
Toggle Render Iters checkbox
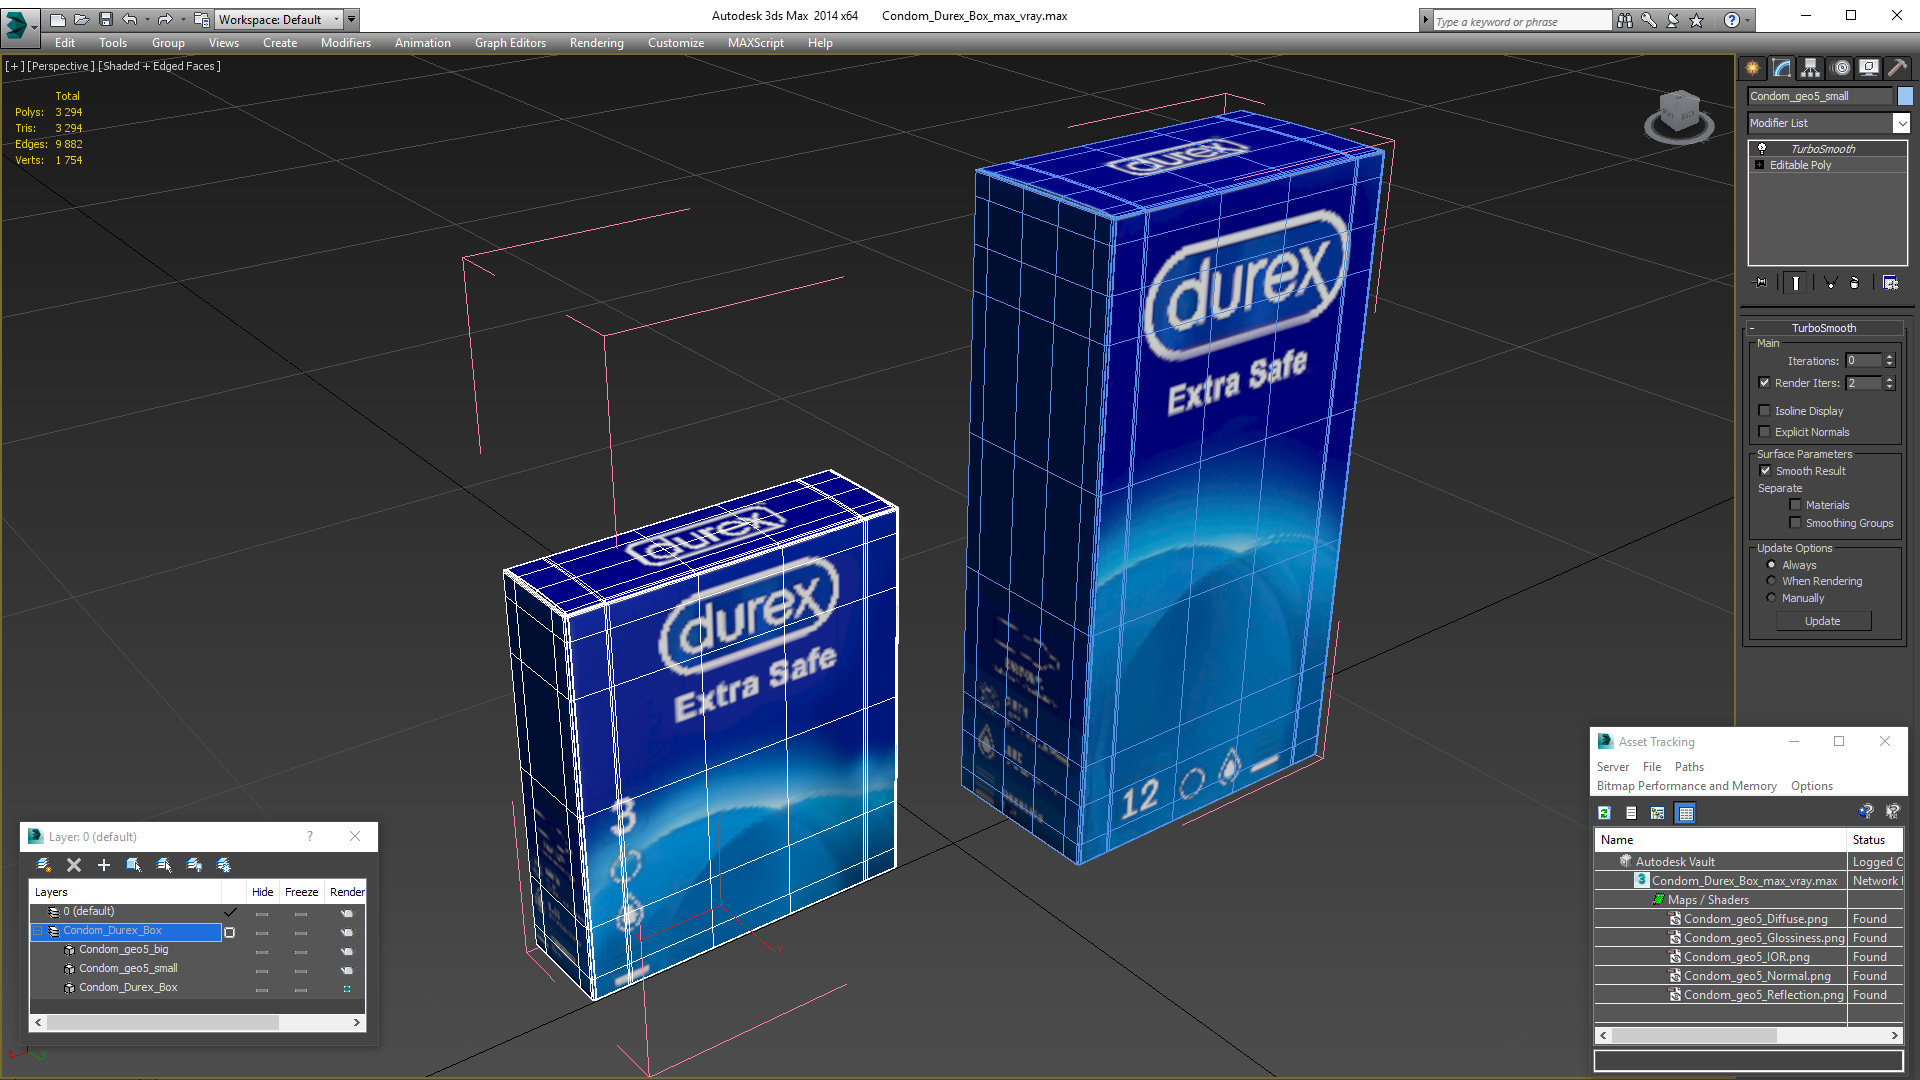tap(1765, 383)
